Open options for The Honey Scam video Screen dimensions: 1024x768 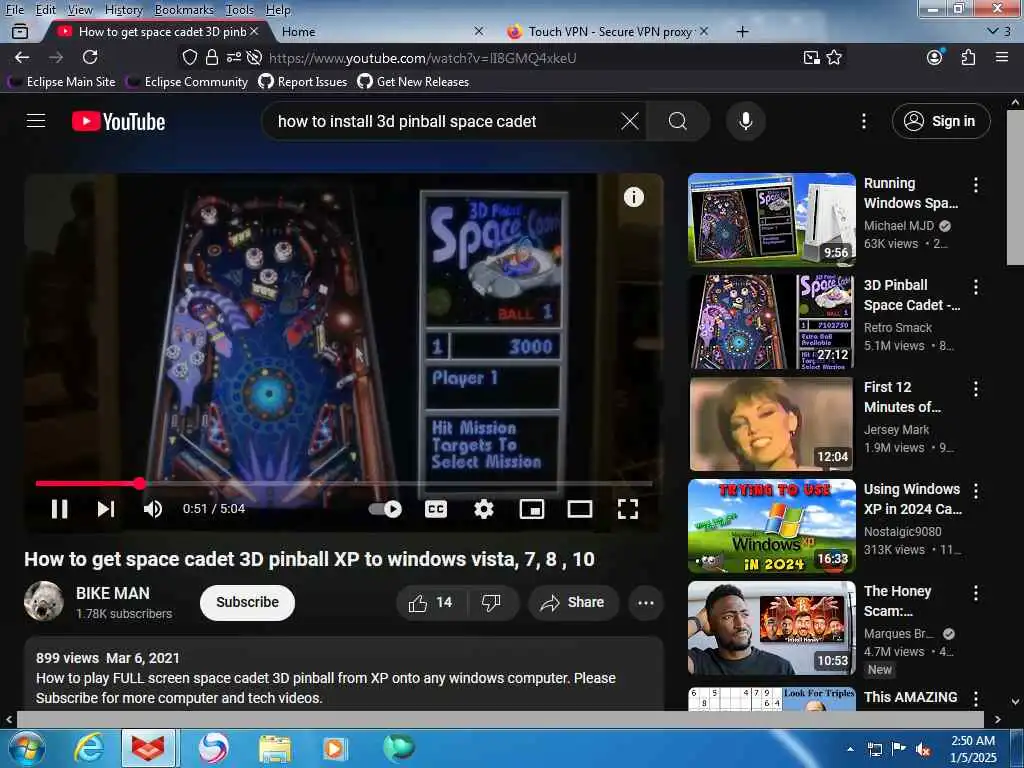(976, 593)
